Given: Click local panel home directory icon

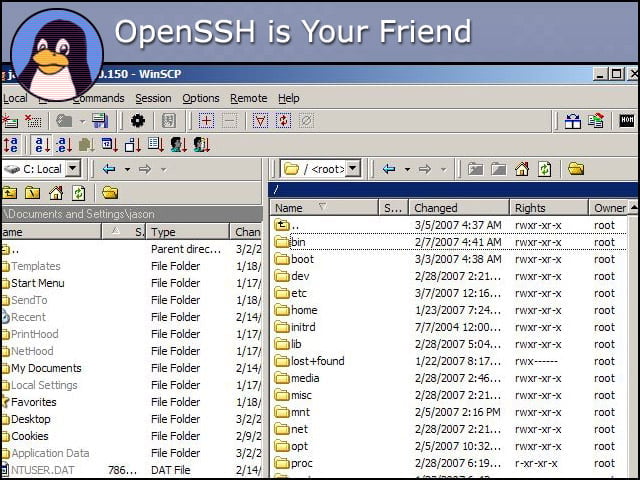Looking at the screenshot, I should click(56, 193).
